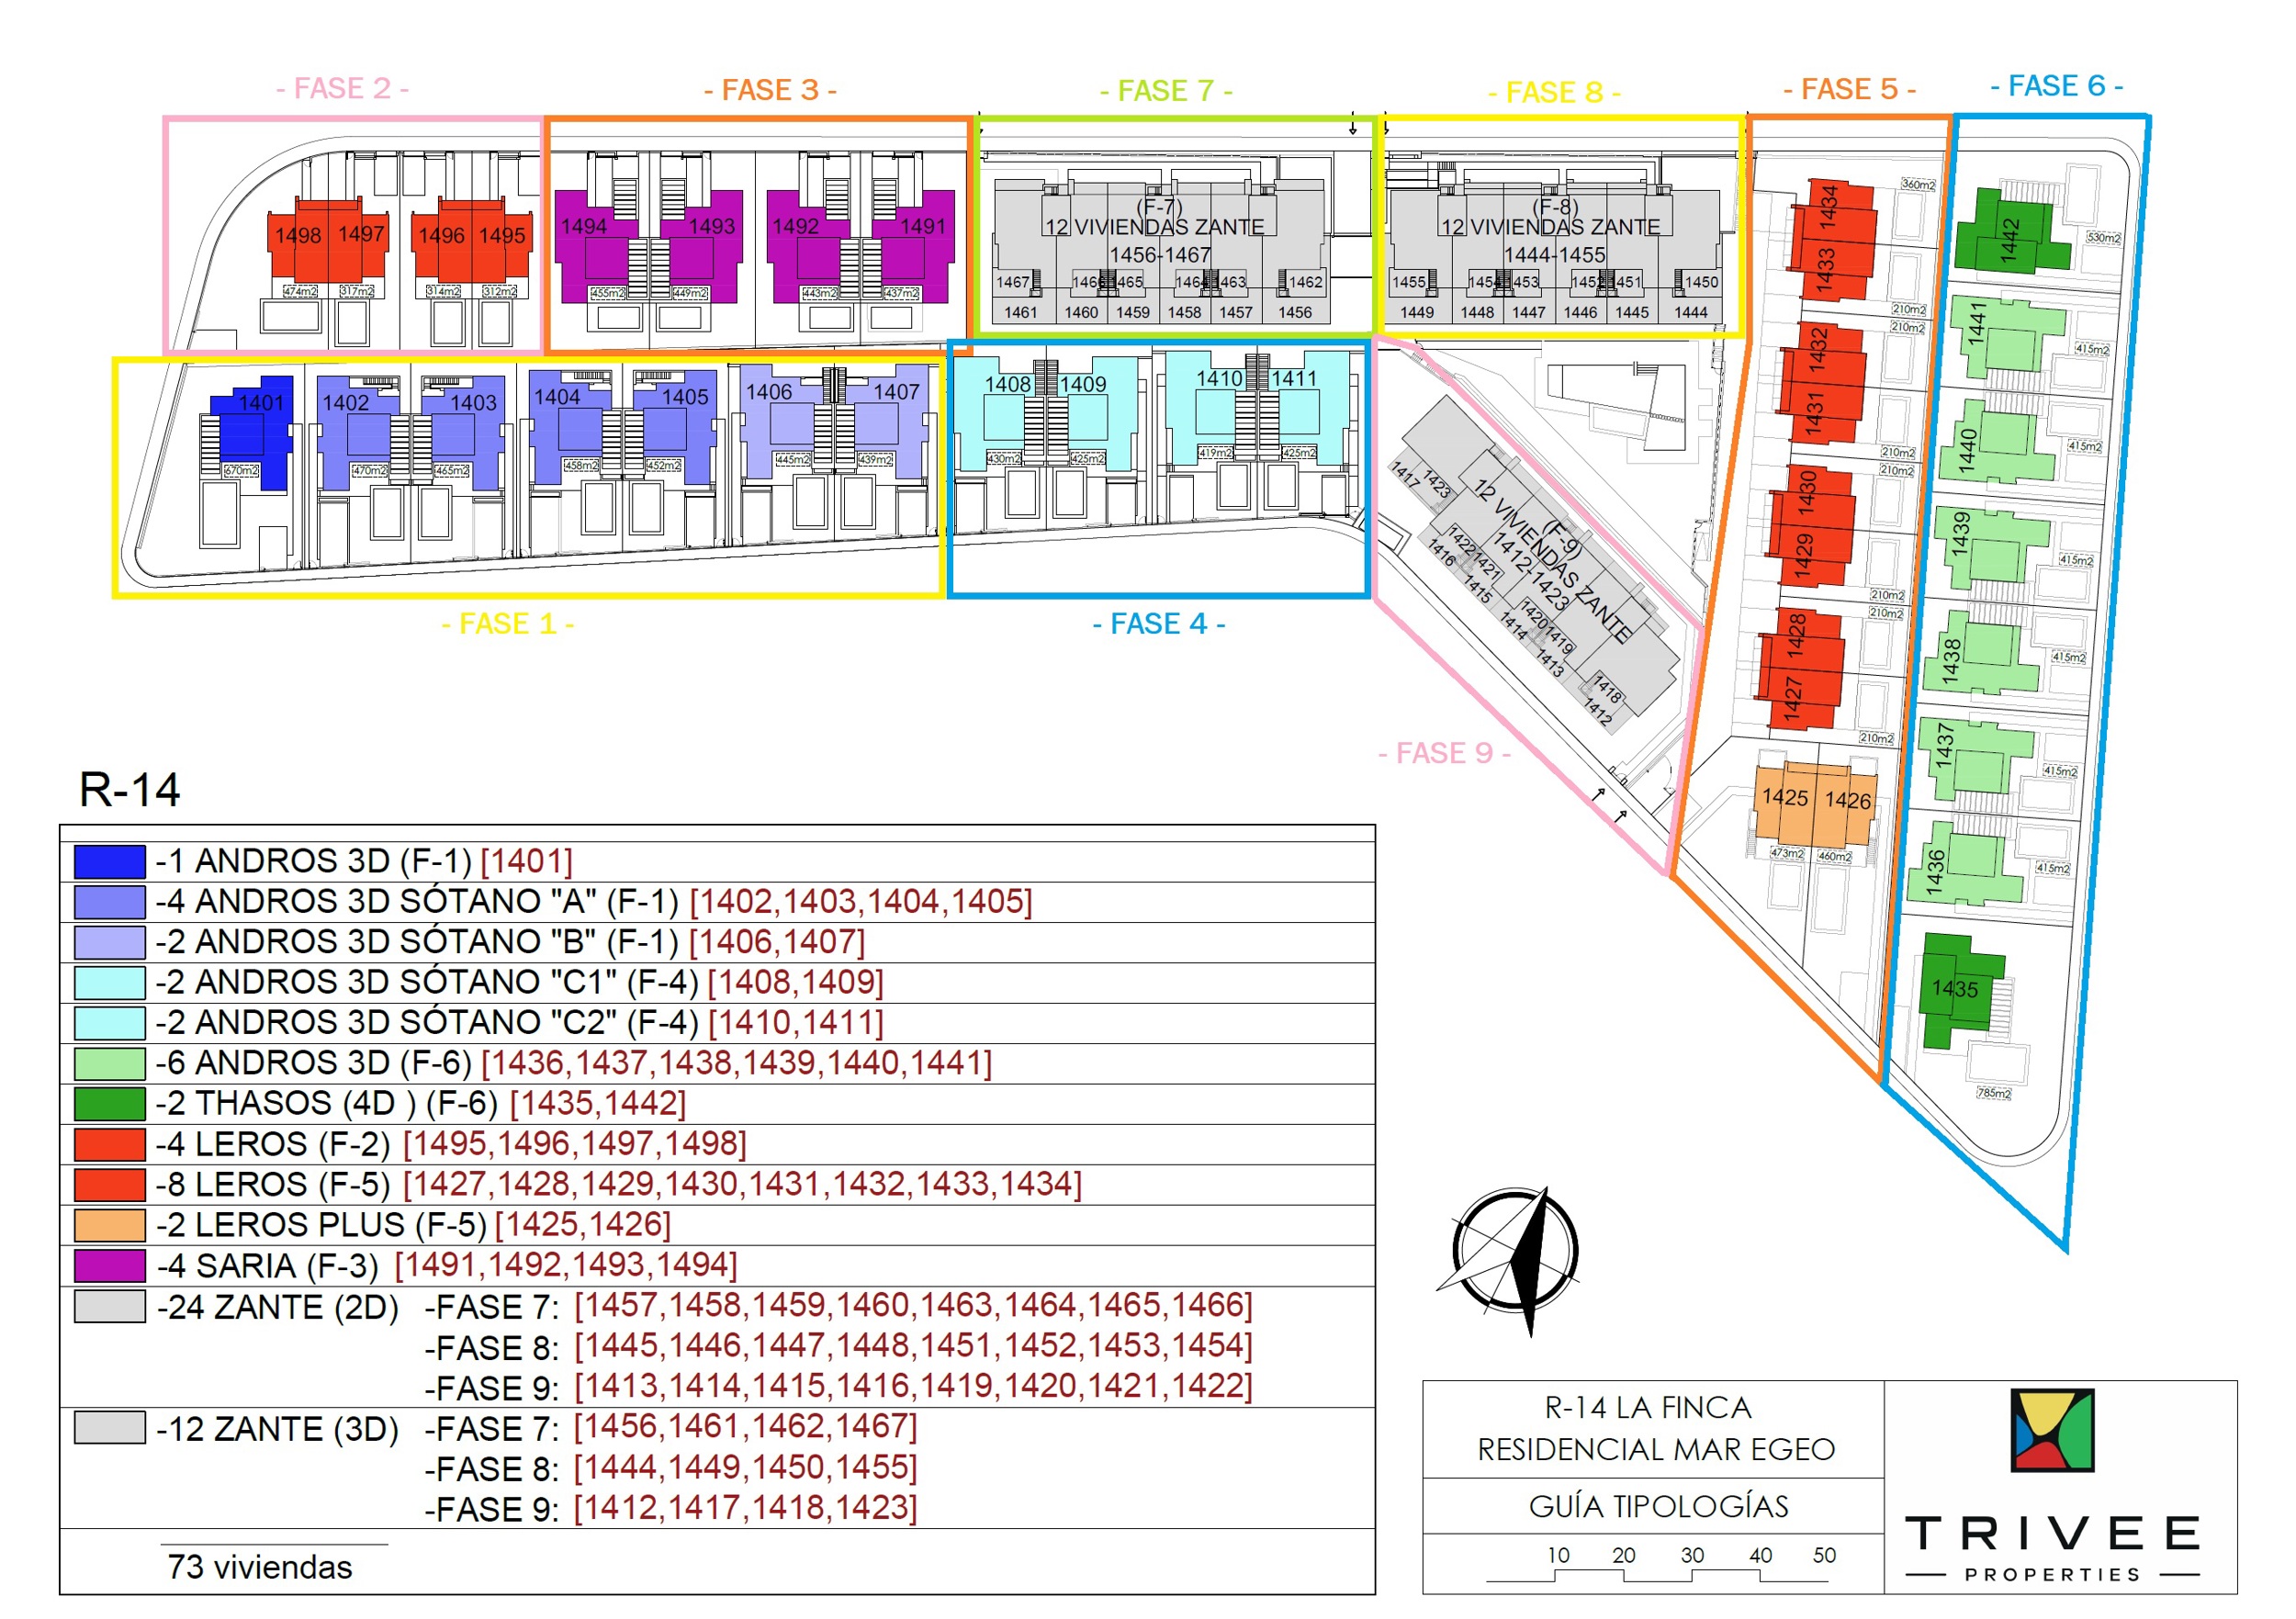Click the GUÍA TIPOLOGÍAS title cell

[1658, 1506]
